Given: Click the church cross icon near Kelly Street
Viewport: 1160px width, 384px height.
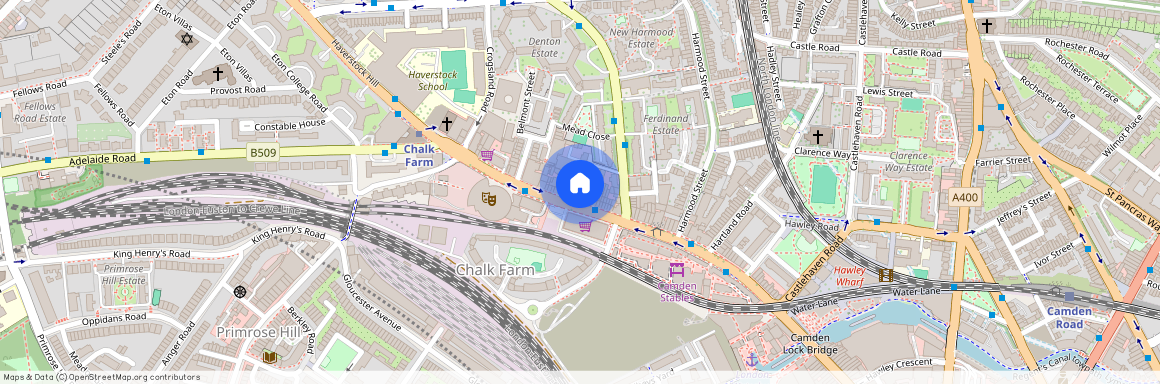Looking at the screenshot, I should tap(987, 26).
